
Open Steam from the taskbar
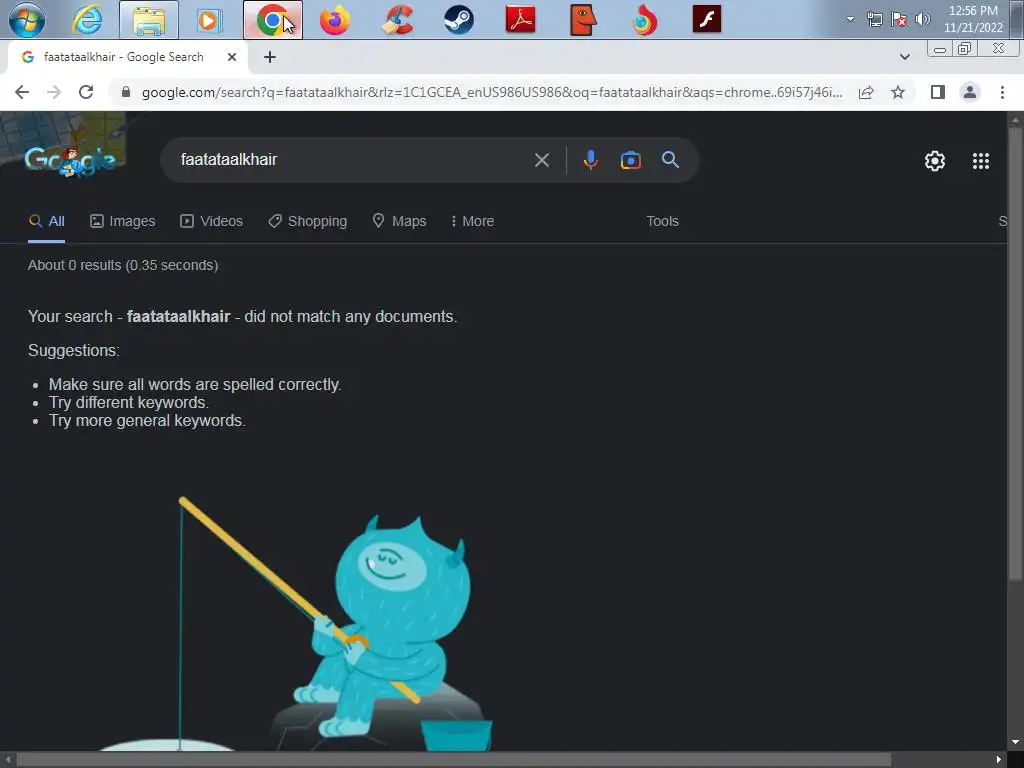(x=458, y=20)
